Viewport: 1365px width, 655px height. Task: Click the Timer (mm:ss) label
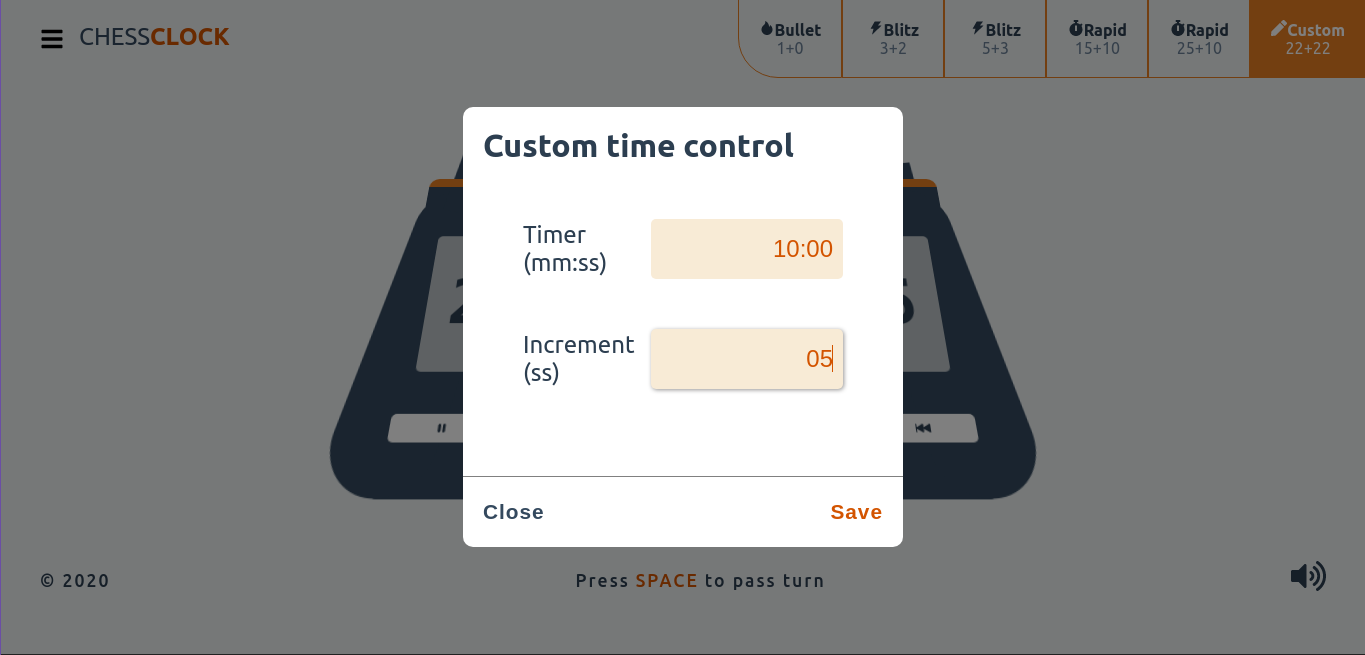coord(565,249)
